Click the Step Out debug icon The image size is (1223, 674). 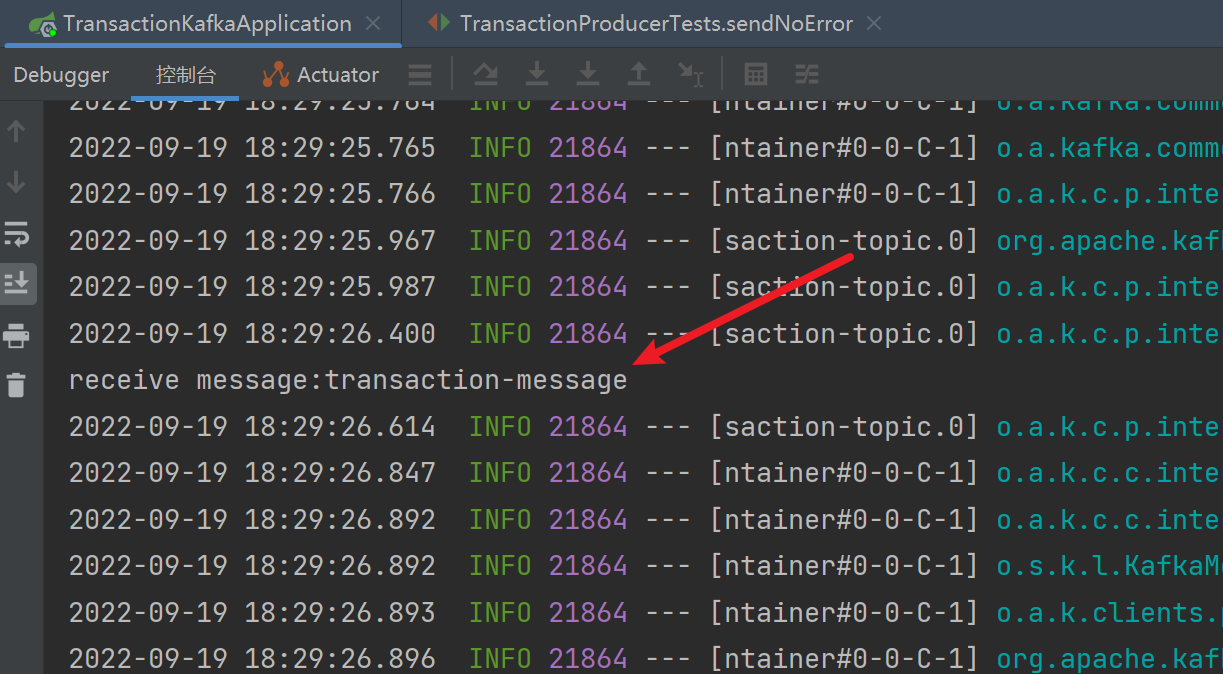(x=639, y=75)
